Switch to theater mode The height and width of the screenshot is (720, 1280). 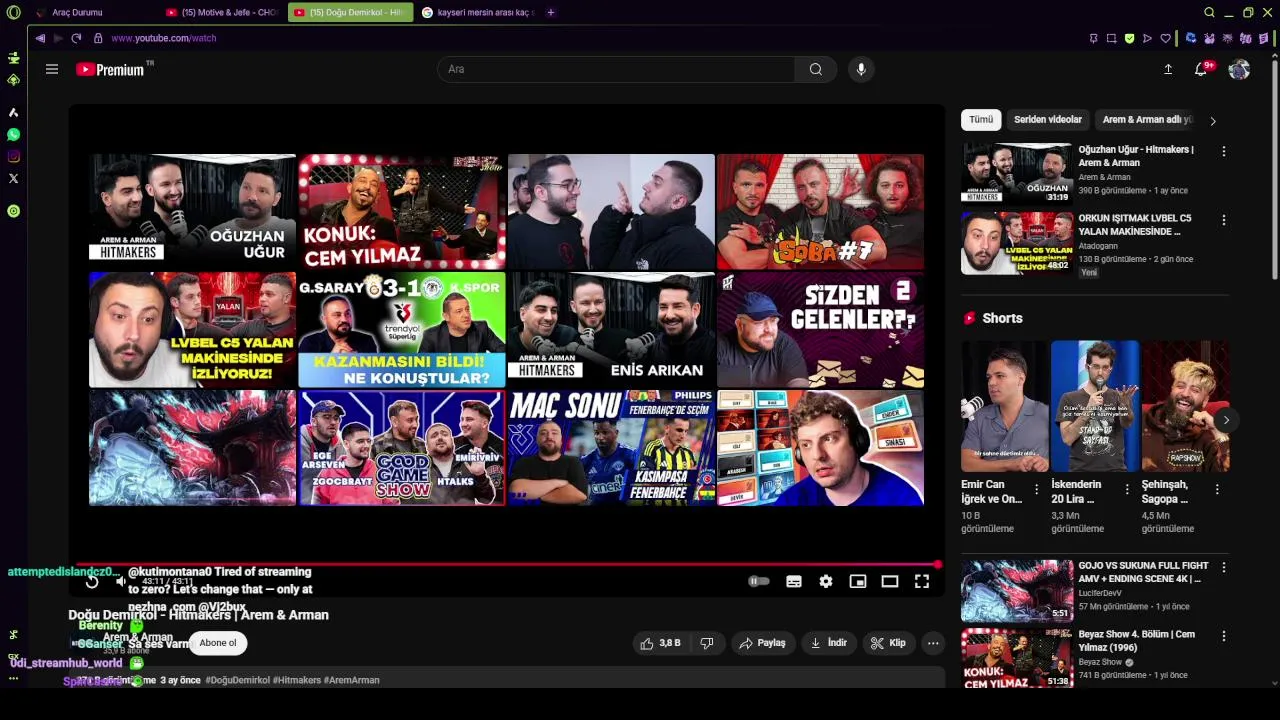point(890,581)
